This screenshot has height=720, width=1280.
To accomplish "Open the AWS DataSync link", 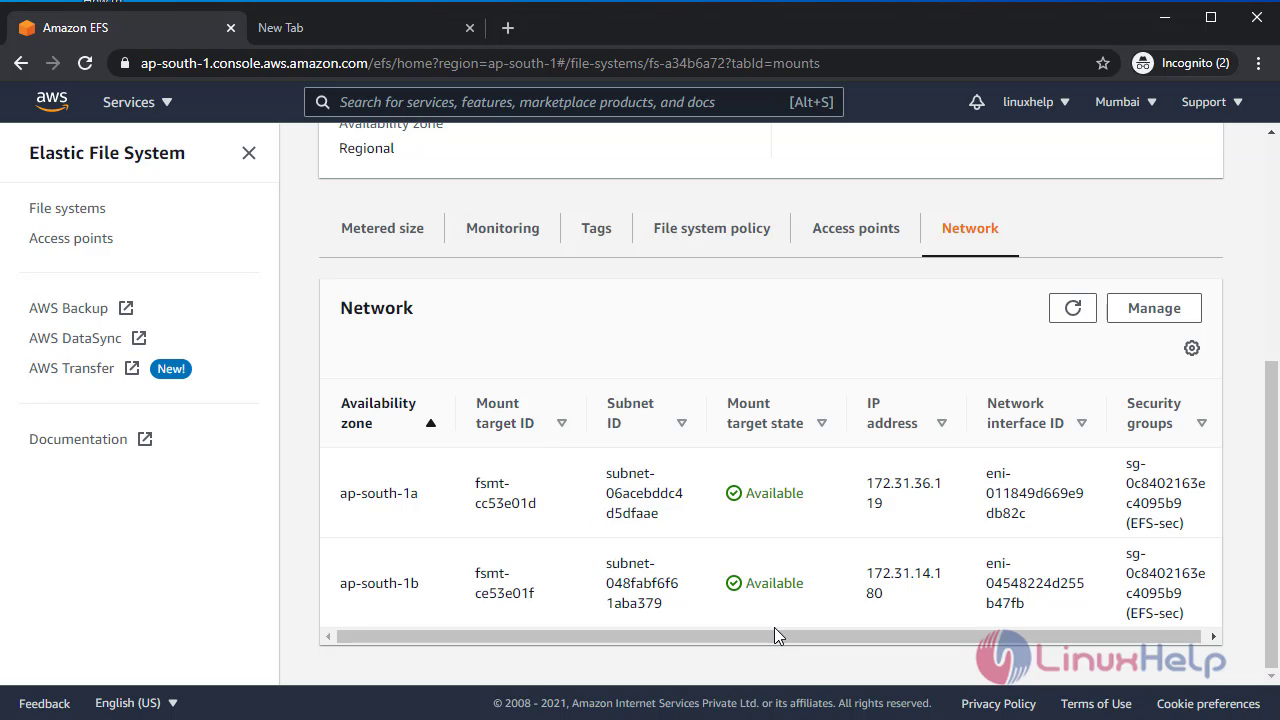I will 75,338.
